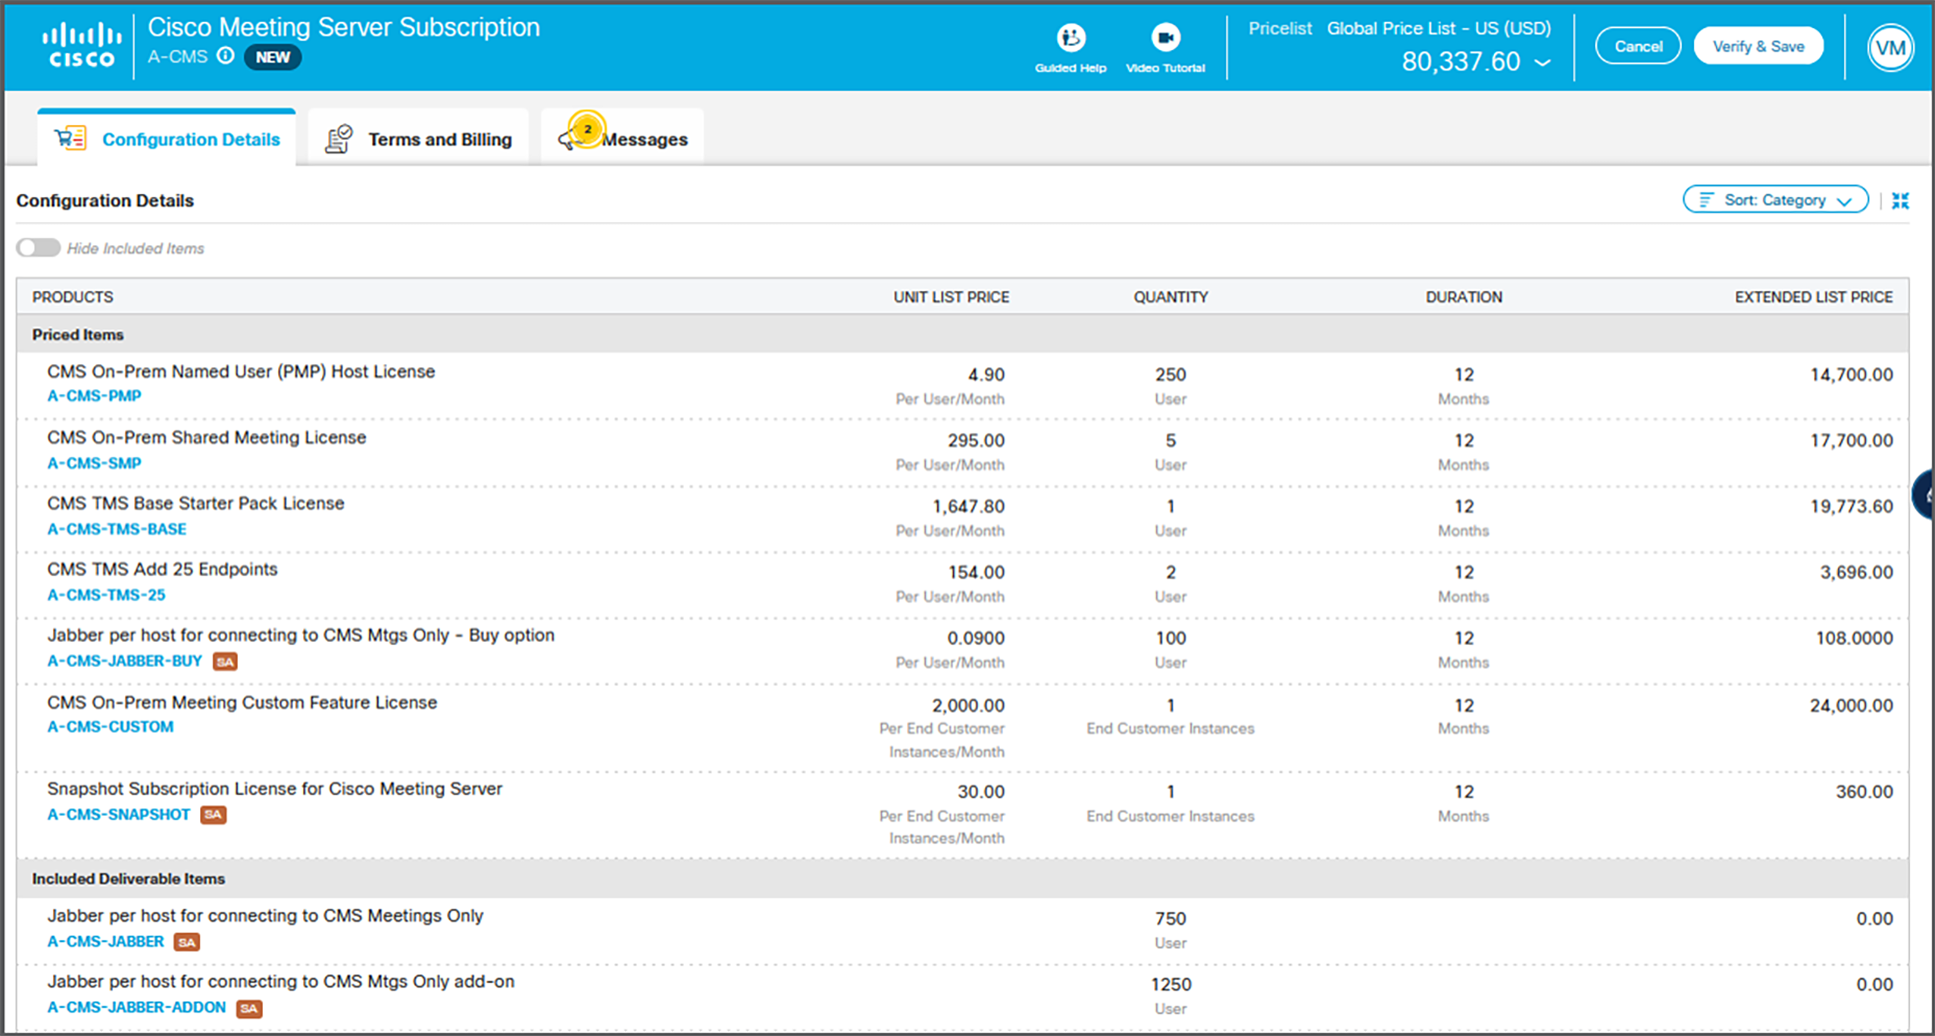
Task: Click the SA badge beside A-CMS-JABBER-BUY
Action: pos(225,662)
